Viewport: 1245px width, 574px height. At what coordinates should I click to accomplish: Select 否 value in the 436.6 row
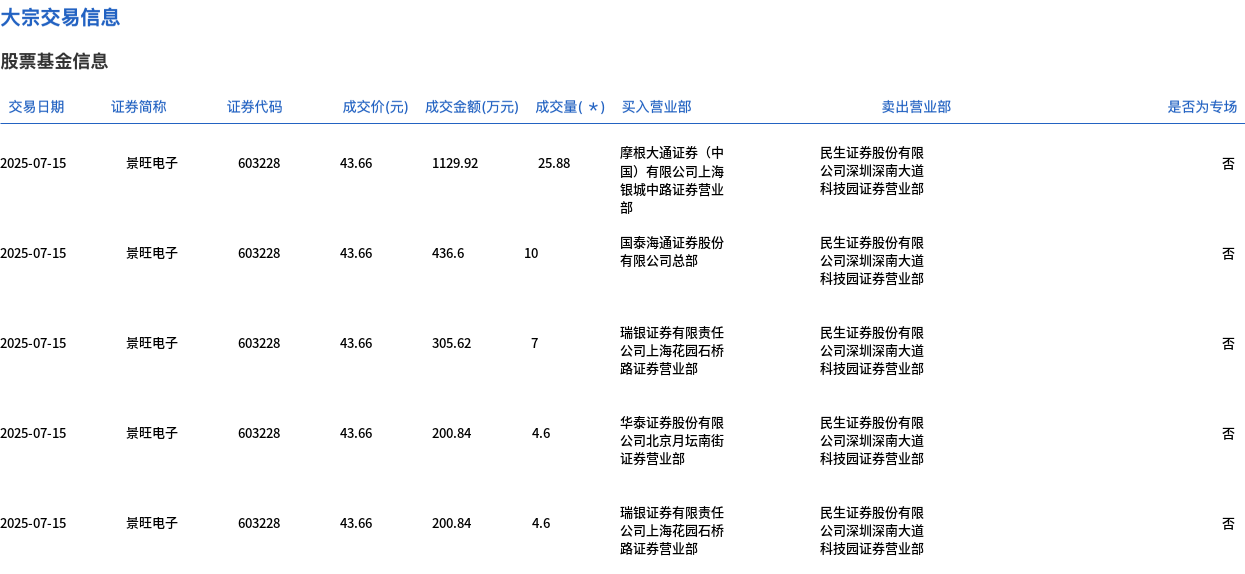pos(1228,253)
